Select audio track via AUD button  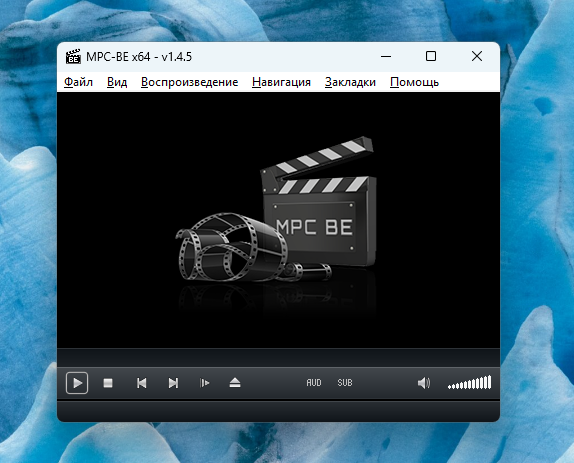314,383
